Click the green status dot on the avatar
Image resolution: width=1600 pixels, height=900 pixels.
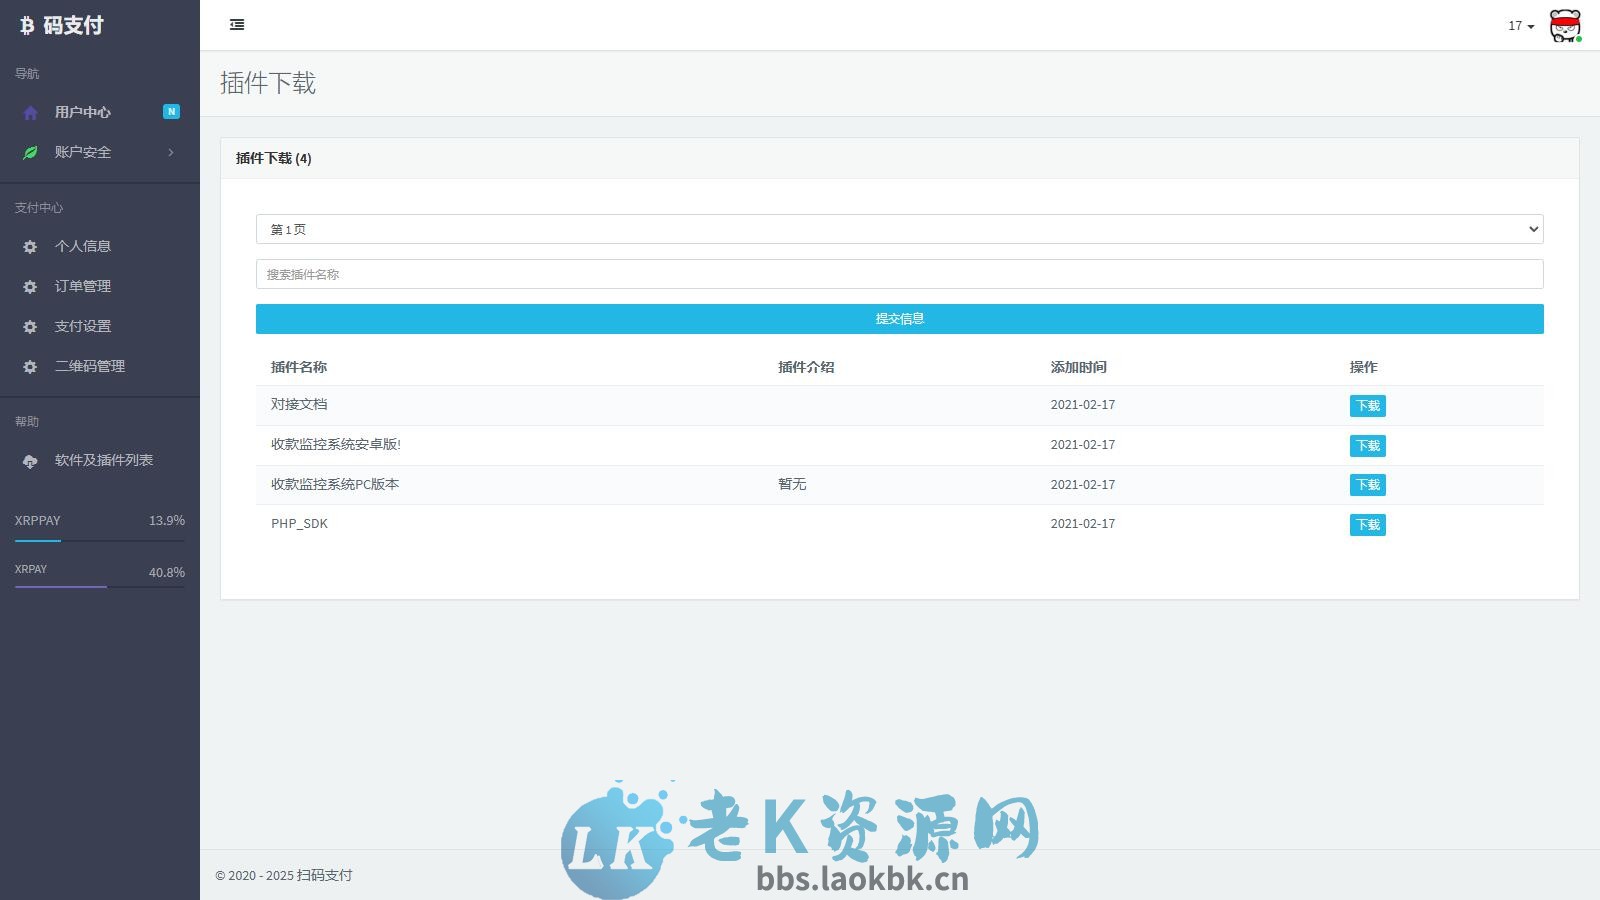1578,40
